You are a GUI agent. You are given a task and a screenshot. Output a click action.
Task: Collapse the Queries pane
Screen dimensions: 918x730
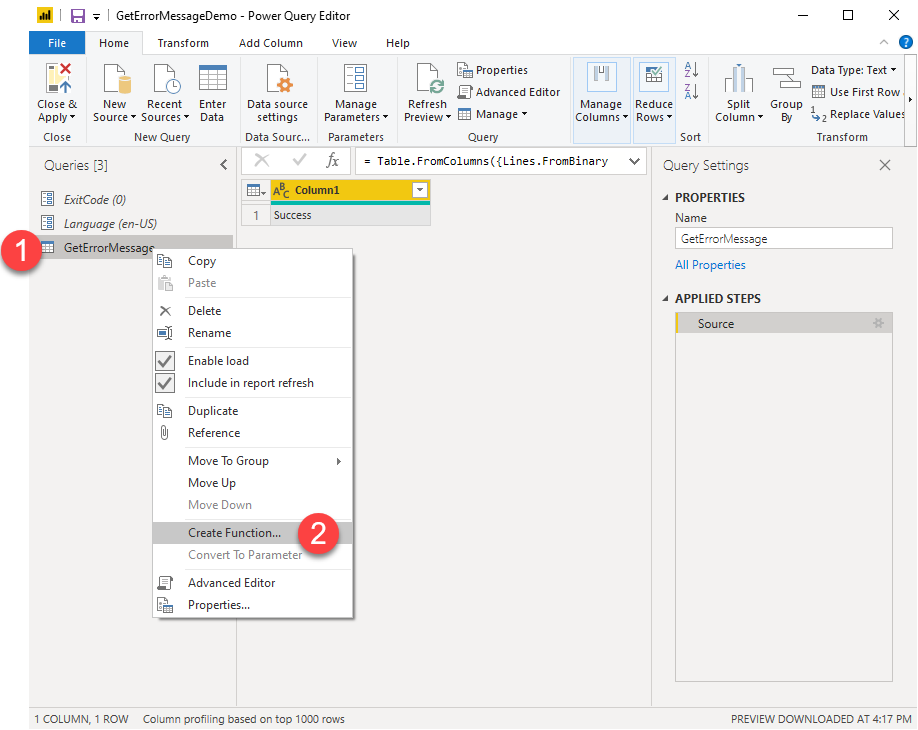click(223, 166)
